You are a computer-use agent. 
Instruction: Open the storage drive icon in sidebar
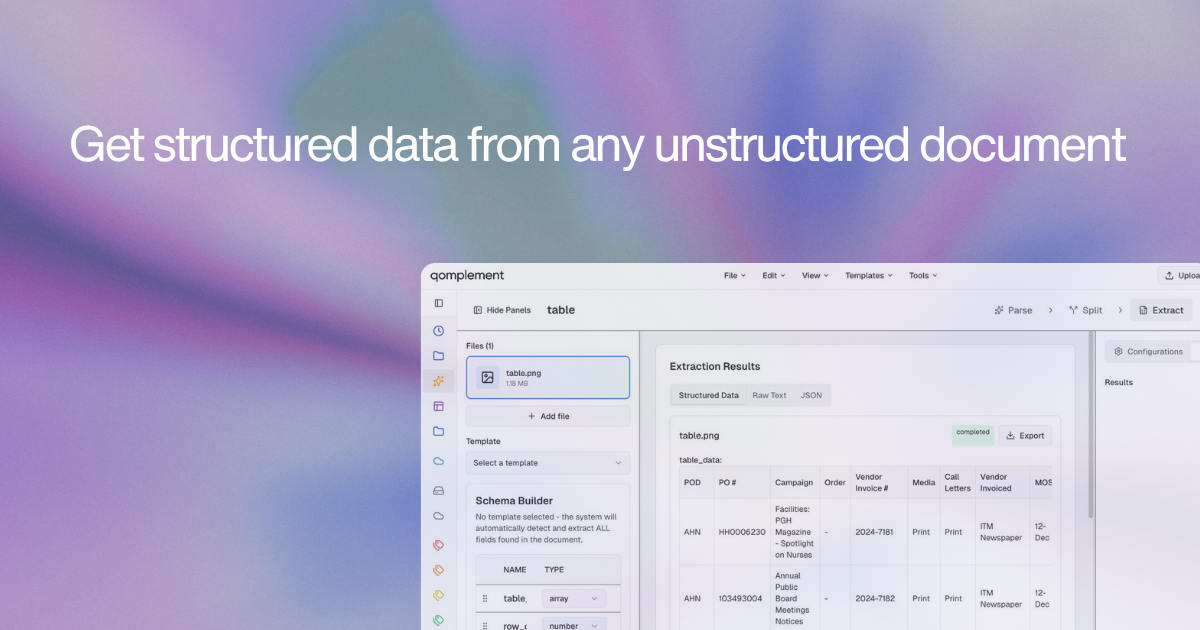pyautogui.click(x=438, y=490)
